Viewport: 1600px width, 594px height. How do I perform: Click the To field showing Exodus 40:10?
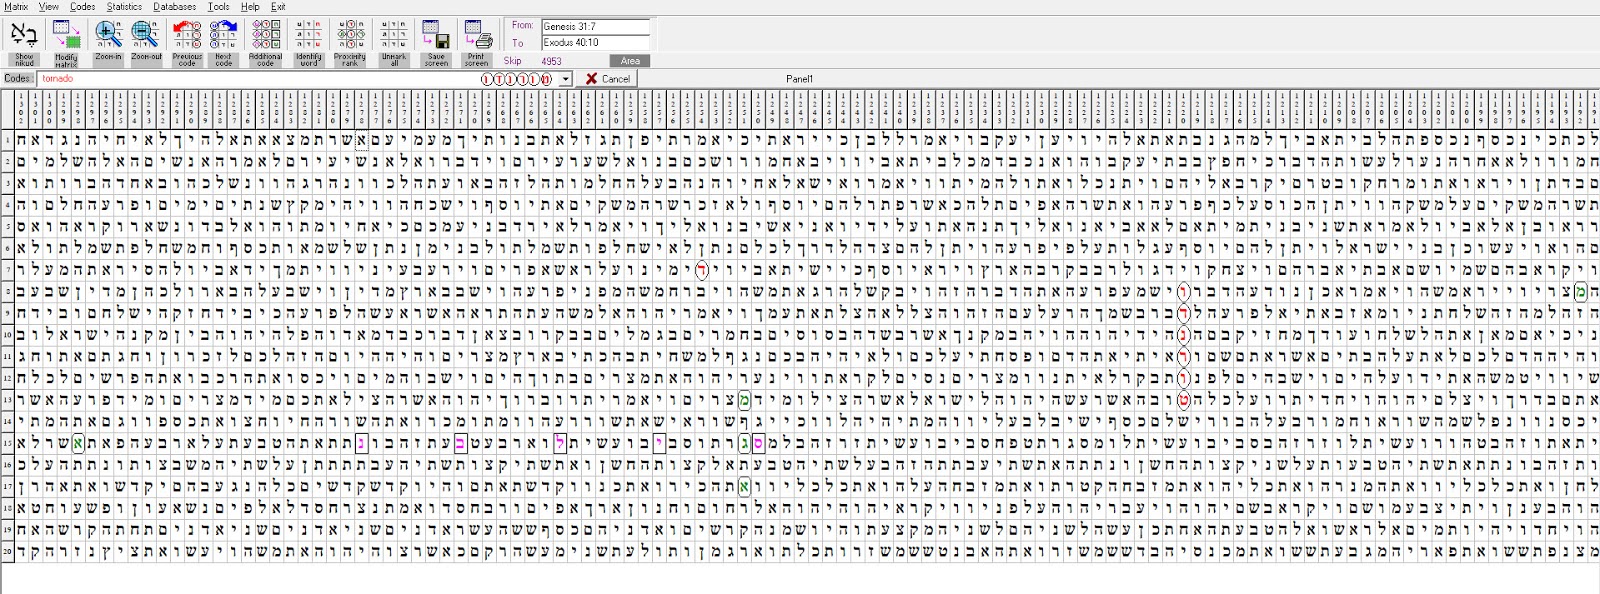pyautogui.click(x=595, y=43)
